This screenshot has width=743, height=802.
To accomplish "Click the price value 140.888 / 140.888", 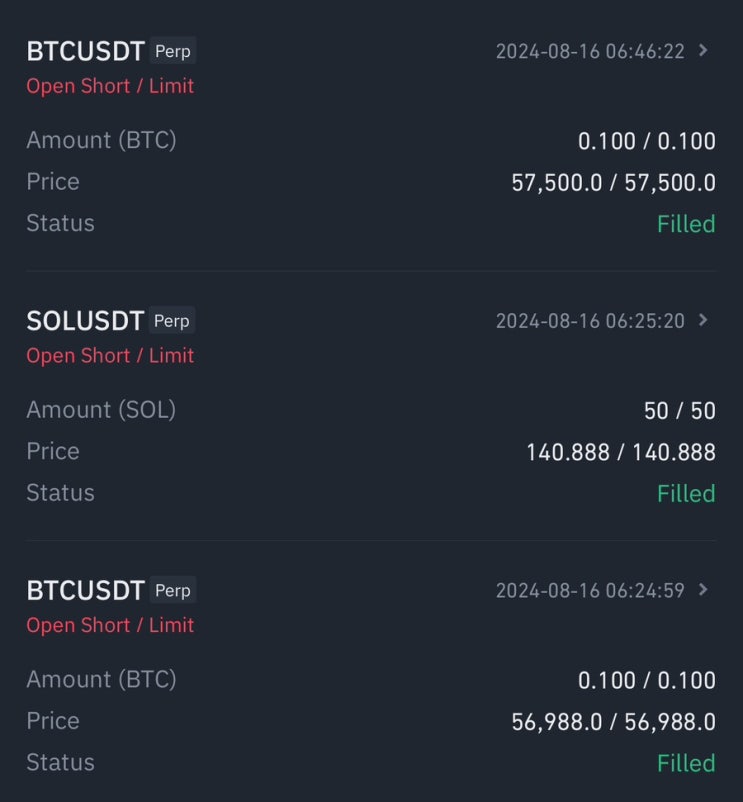I will (620, 452).
